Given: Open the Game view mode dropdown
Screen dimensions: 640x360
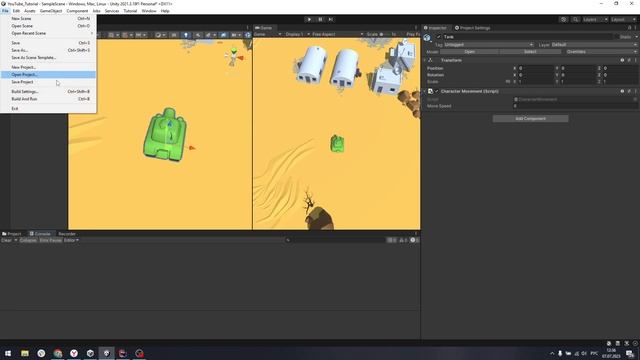Looking at the screenshot, I should pos(268,34).
